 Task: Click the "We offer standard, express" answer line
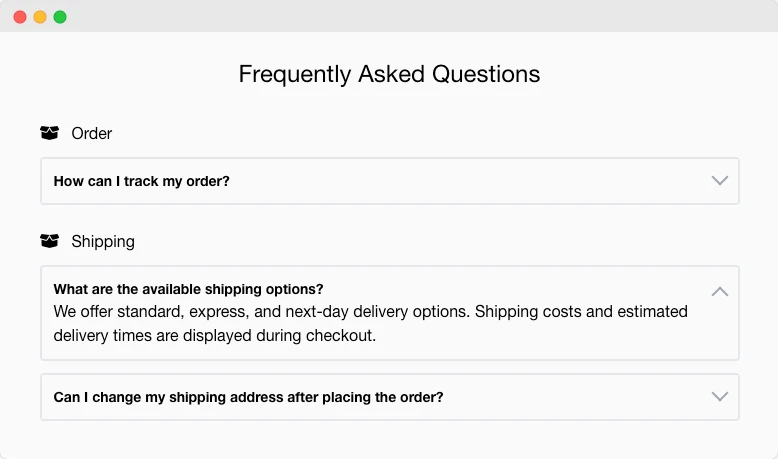pos(370,312)
